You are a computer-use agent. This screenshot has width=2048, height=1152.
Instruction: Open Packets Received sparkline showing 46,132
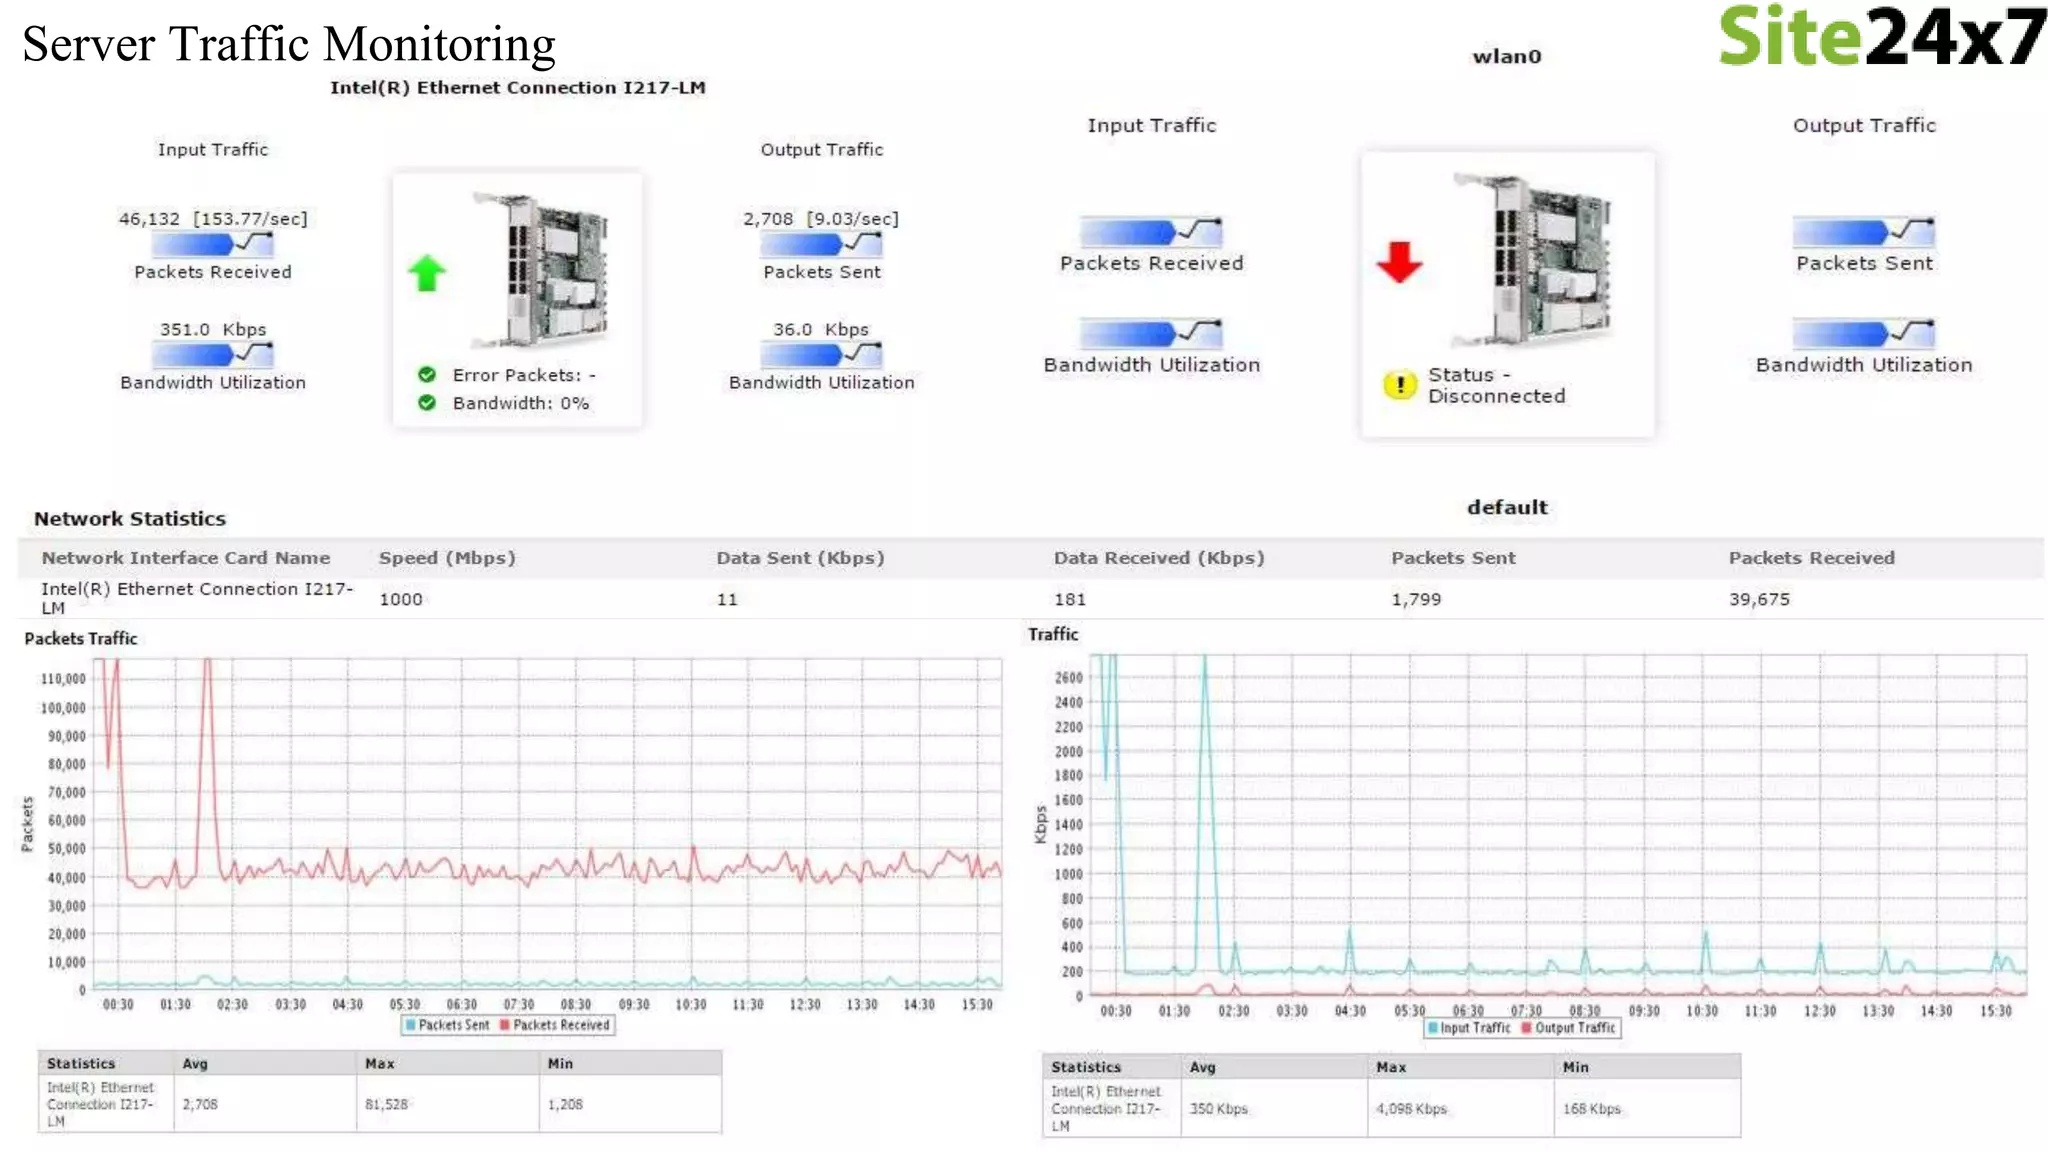pyautogui.click(x=213, y=244)
